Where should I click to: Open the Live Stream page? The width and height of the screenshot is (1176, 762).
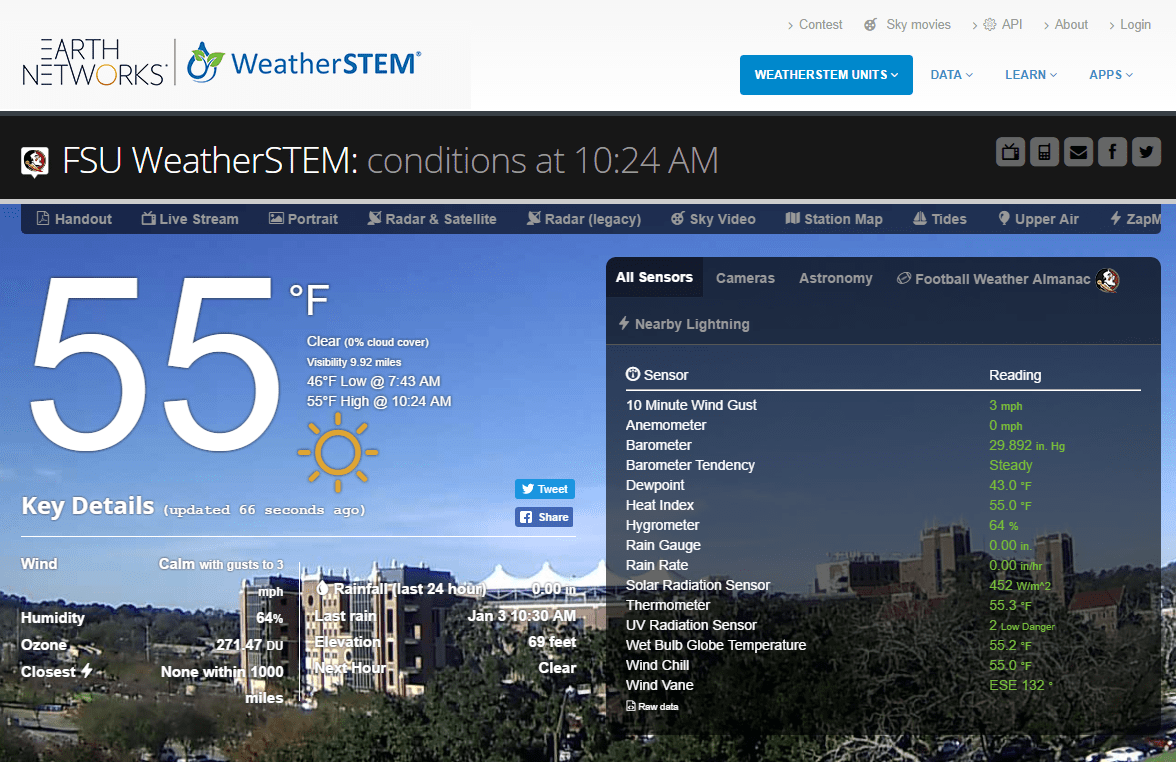click(x=190, y=219)
